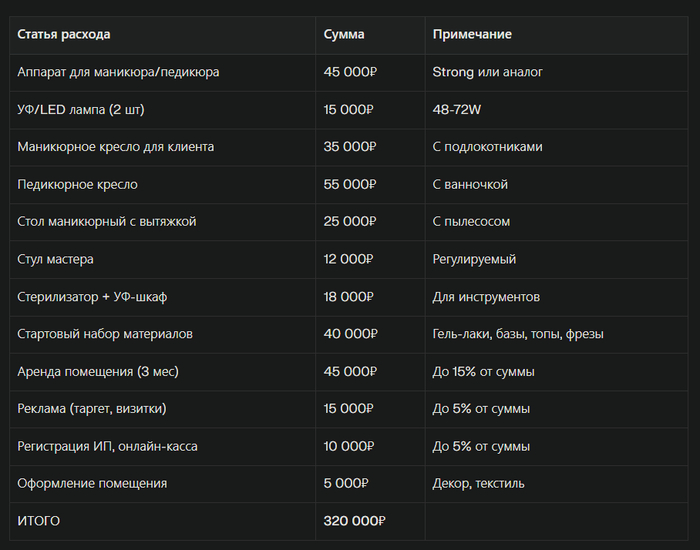Select the "Стул мастера" cell

point(56,259)
